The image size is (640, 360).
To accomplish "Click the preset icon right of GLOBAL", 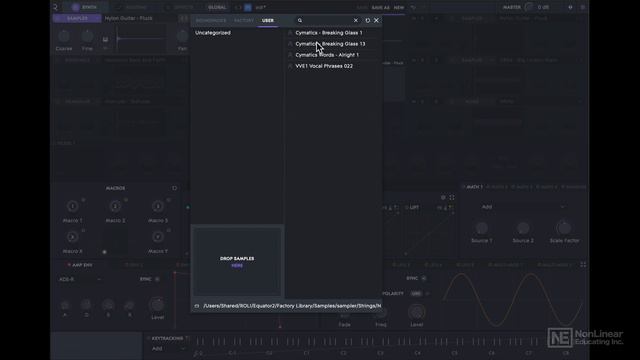I will (248, 7).
